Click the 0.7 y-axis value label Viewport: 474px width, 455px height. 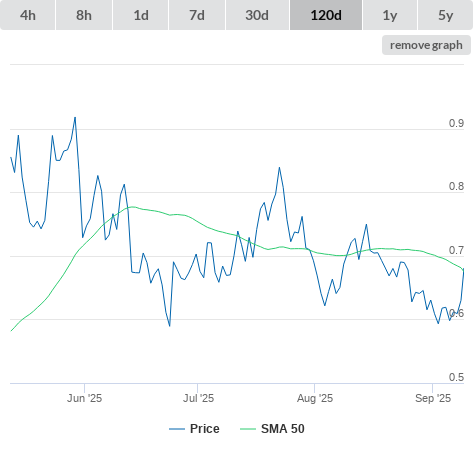(x=456, y=250)
